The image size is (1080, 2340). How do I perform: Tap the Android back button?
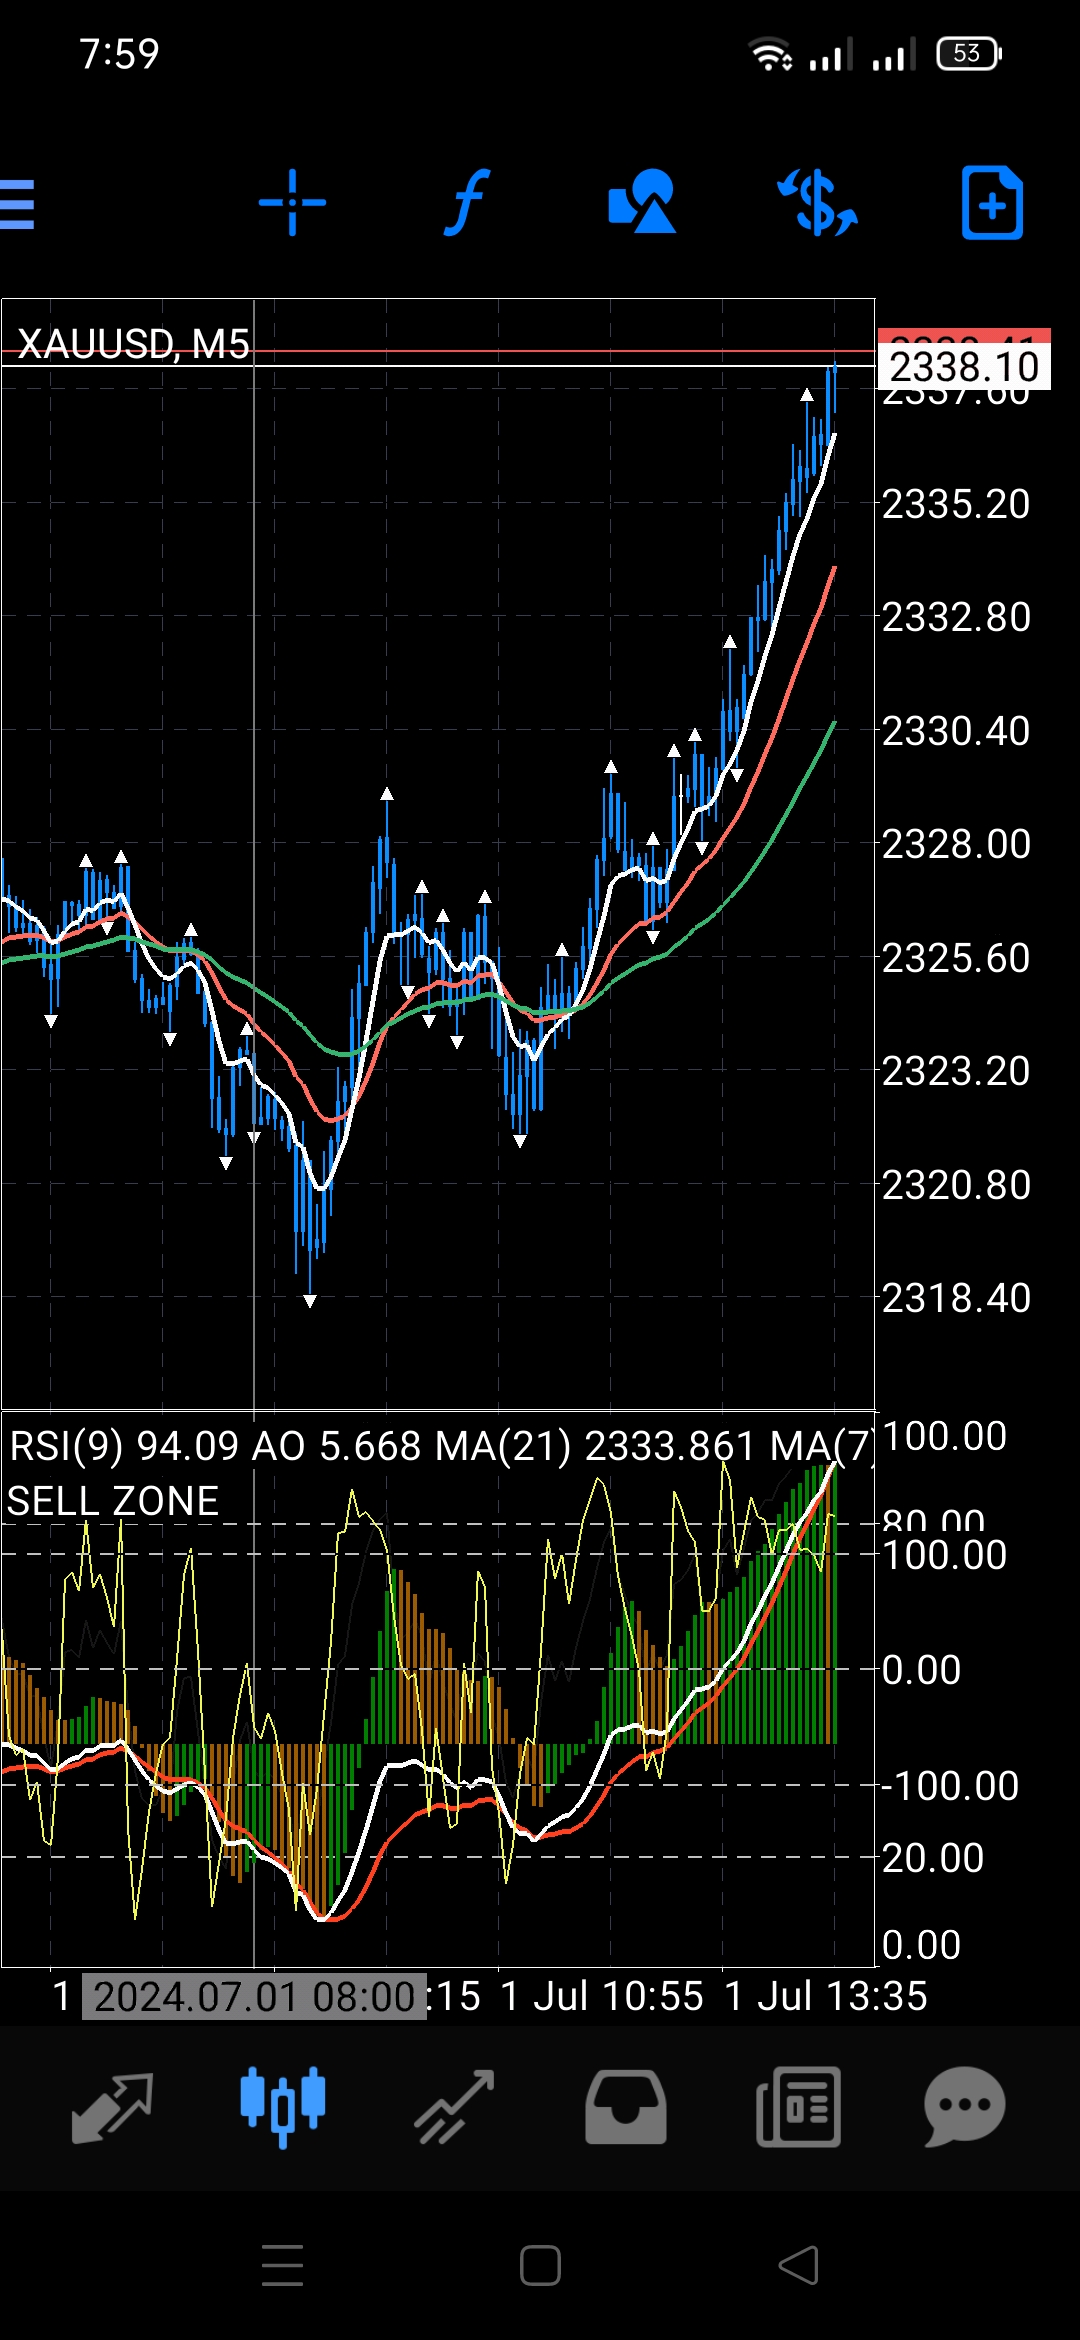tap(798, 2265)
